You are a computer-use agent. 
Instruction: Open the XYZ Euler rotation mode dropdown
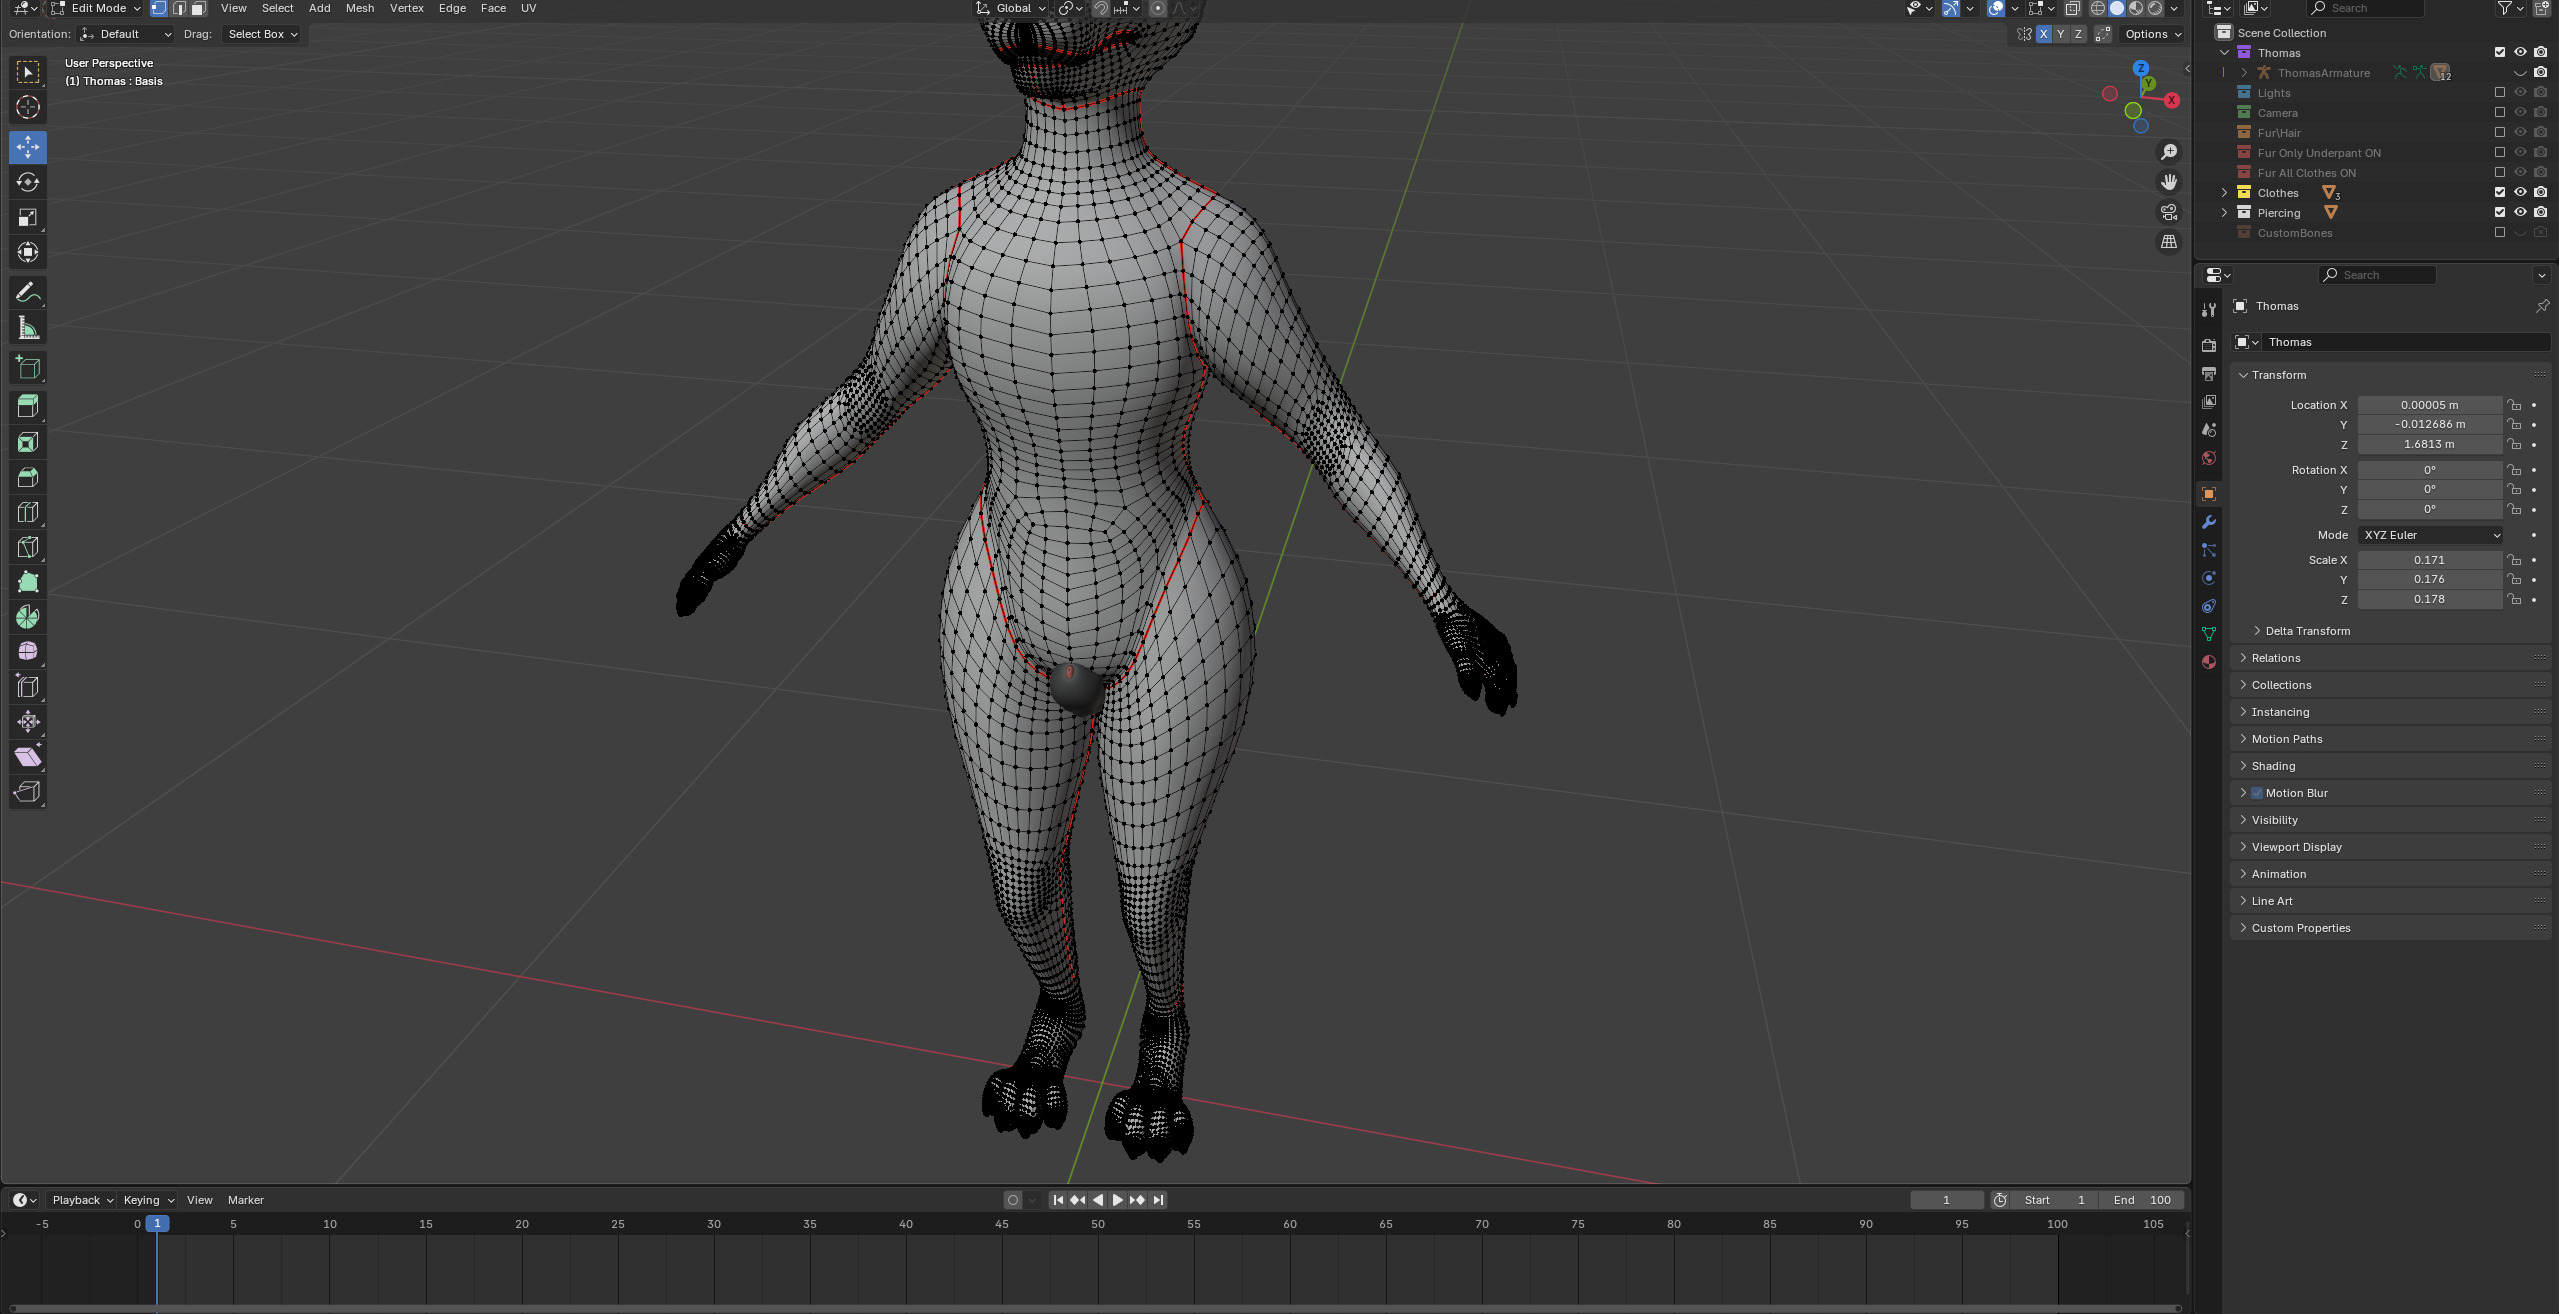pos(2431,535)
